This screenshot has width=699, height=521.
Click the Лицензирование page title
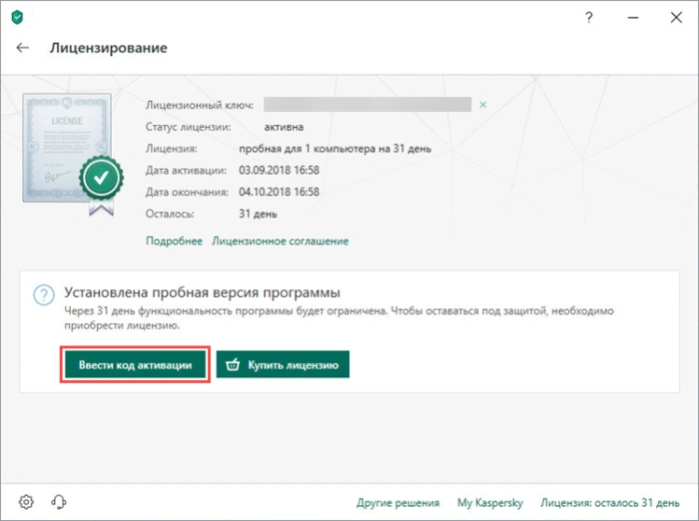(x=108, y=48)
